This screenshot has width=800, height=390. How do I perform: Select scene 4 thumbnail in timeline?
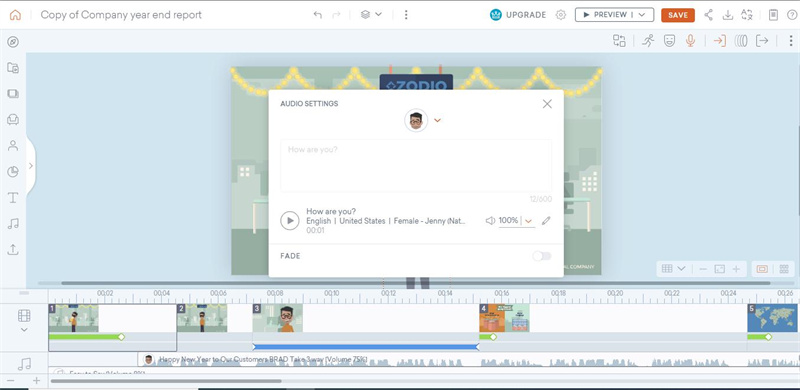click(x=504, y=318)
